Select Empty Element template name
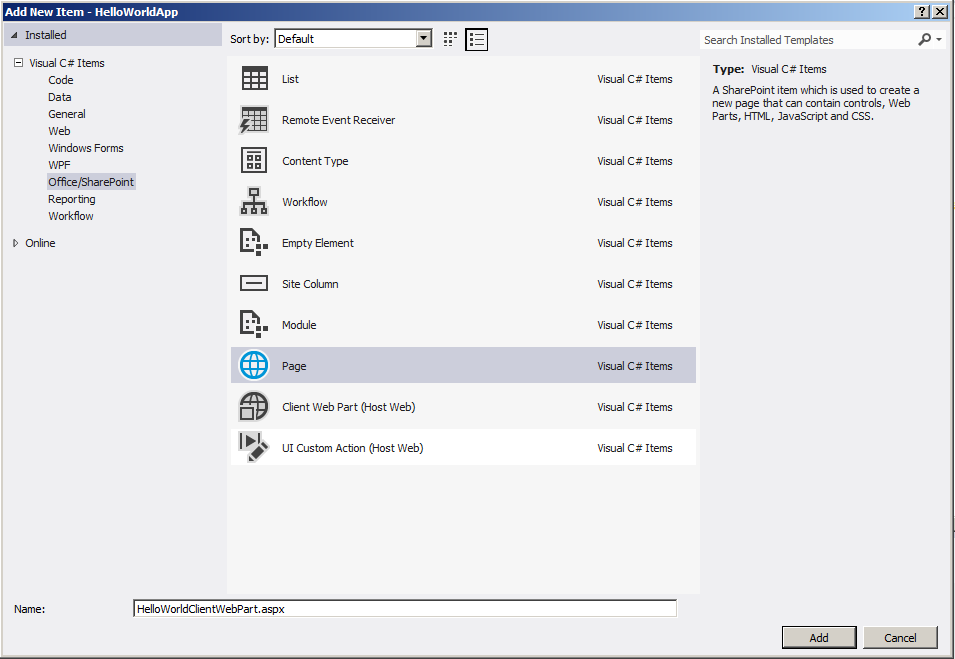The image size is (955, 659). 318,243
